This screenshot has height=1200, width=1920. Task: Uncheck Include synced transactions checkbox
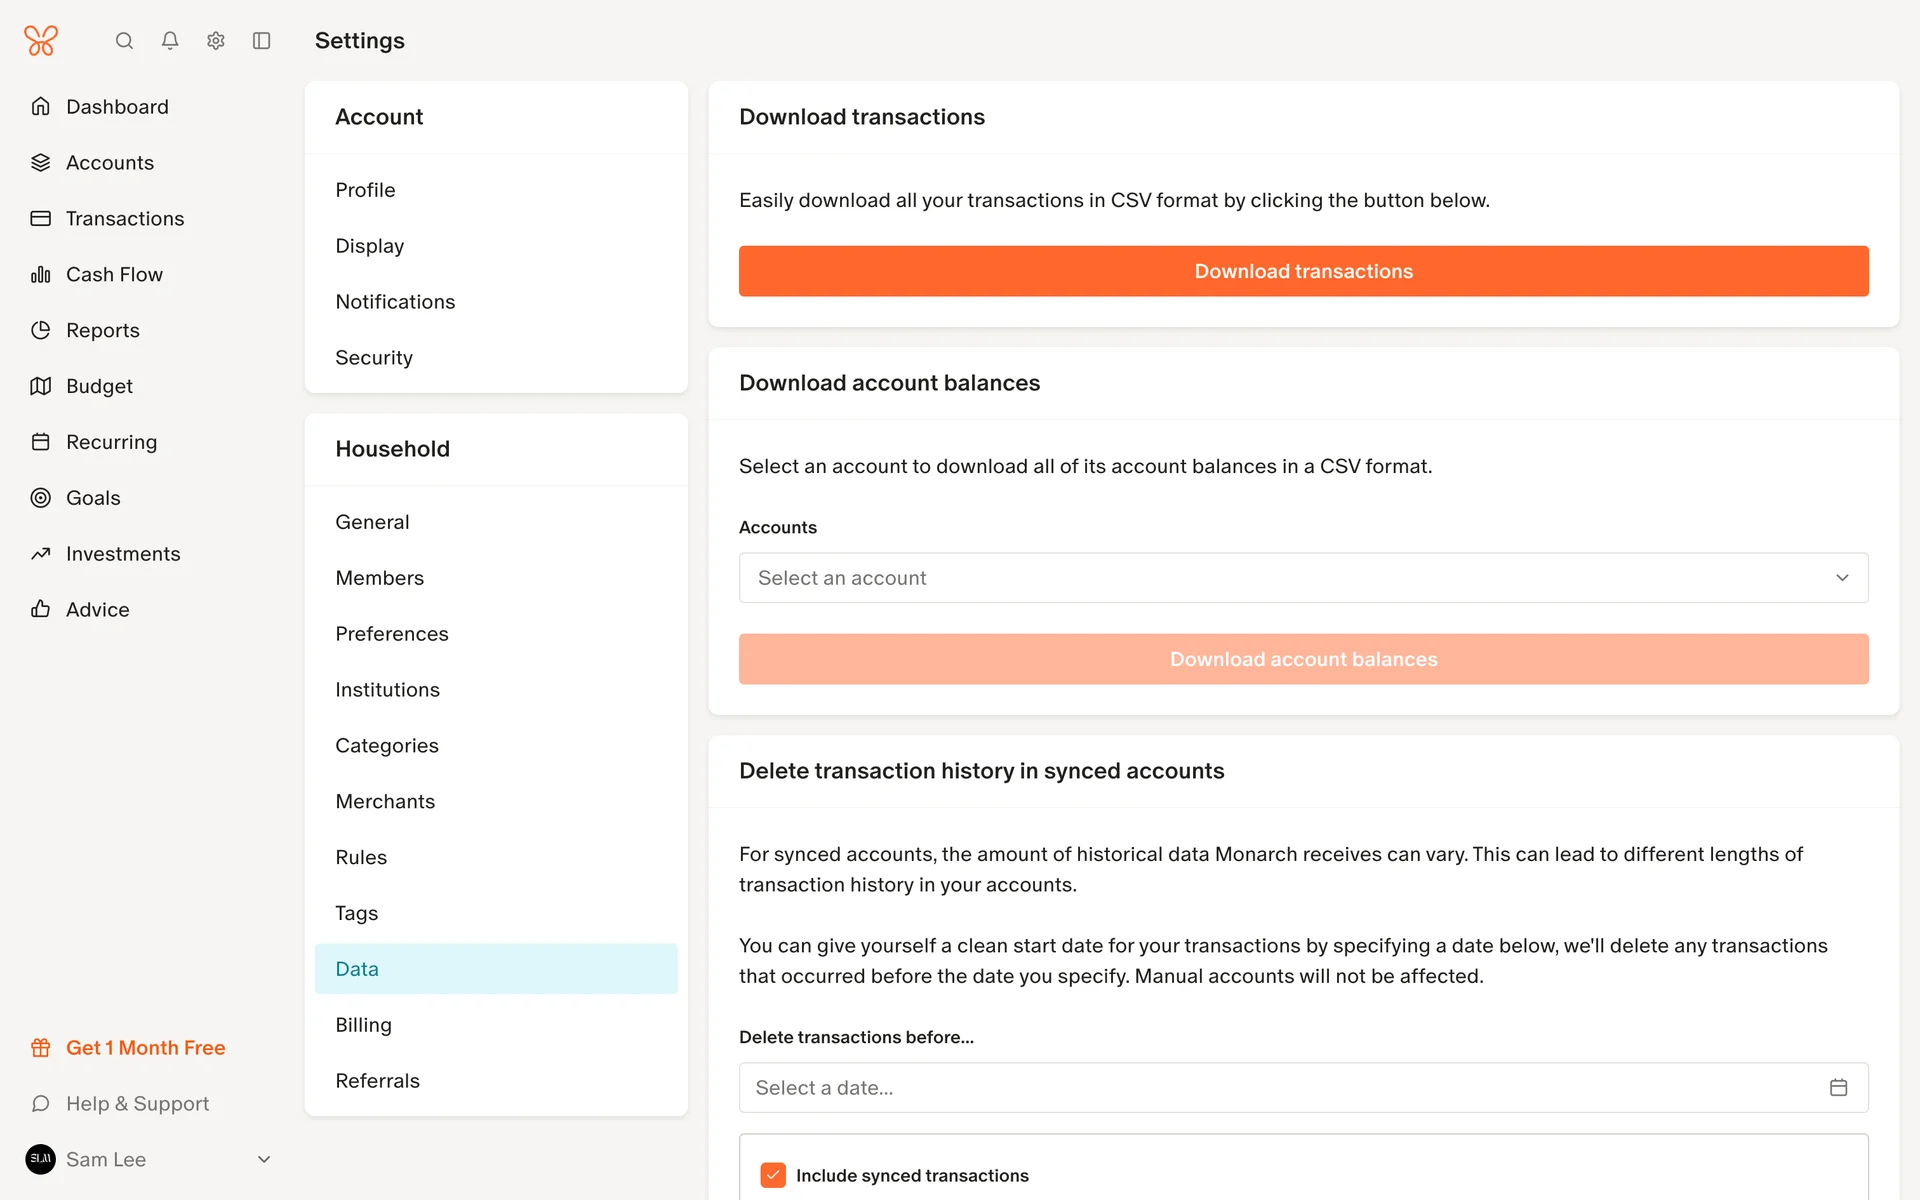pyautogui.click(x=773, y=1175)
